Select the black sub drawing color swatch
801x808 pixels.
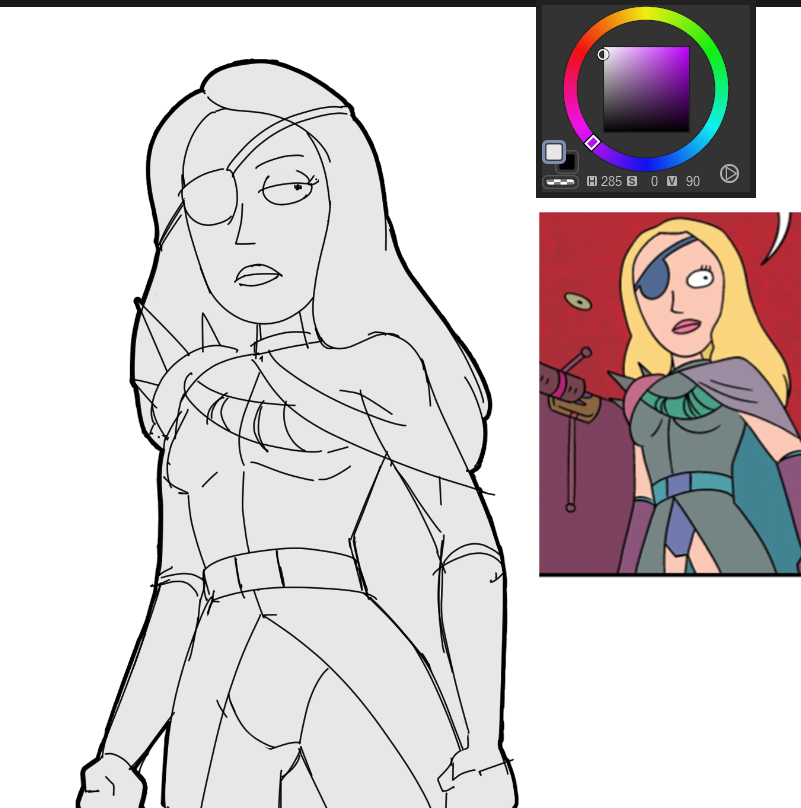click(570, 164)
